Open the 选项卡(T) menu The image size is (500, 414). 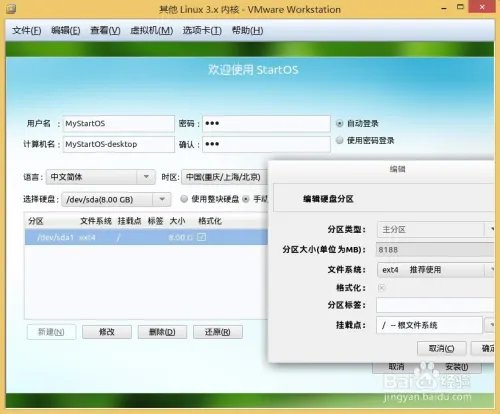[x=202, y=31]
